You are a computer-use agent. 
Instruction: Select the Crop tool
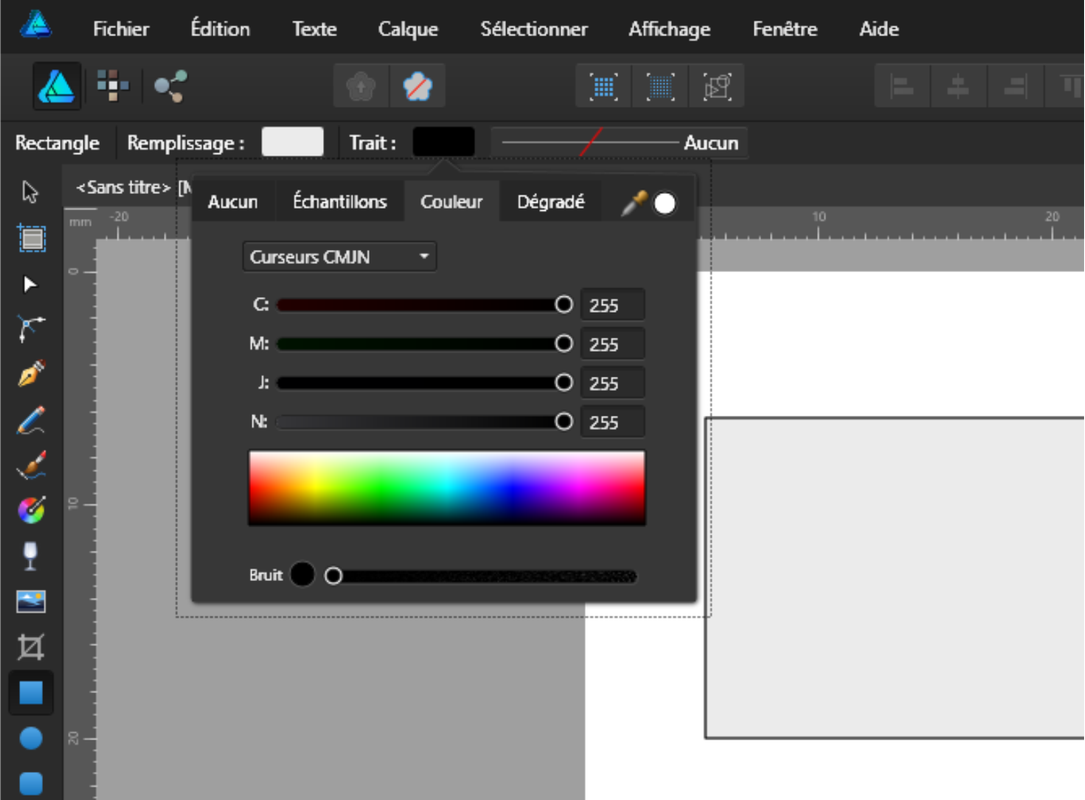(31, 647)
